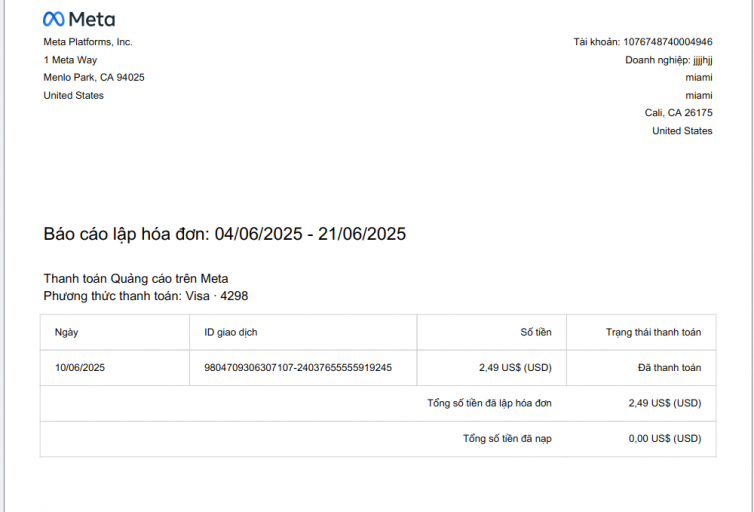Click the first 'miami' address line
The height and width of the screenshot is (512, 754).
tap(699, 77)
